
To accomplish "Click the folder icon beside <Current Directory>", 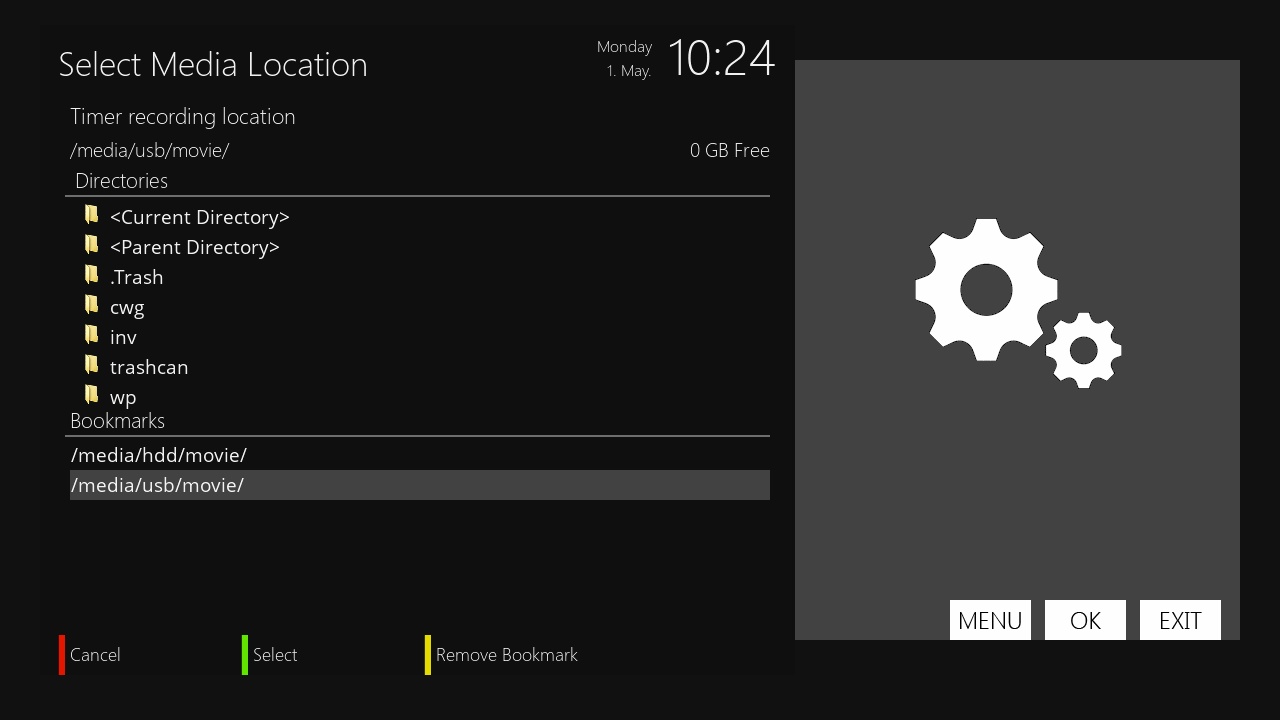I will point(91,214).
